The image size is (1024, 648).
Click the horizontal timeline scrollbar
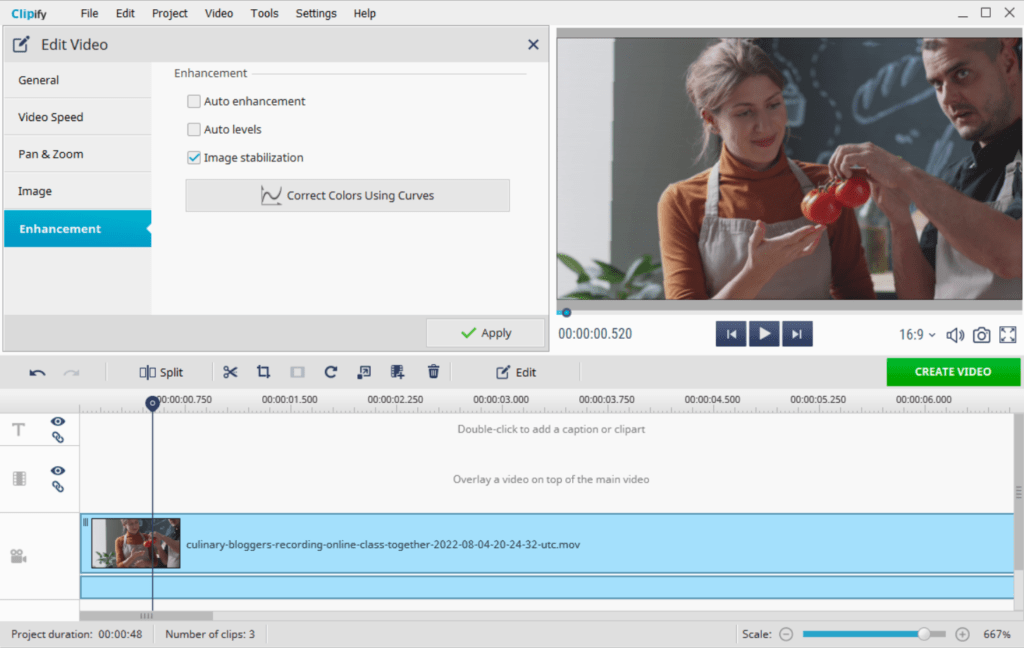tap(146, 615)
